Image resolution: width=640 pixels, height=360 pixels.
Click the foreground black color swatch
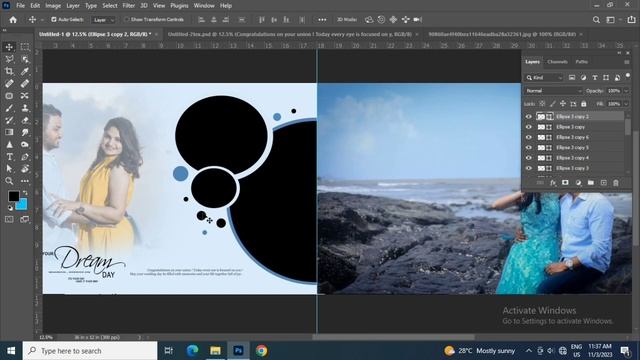click(x=13, y=196)
